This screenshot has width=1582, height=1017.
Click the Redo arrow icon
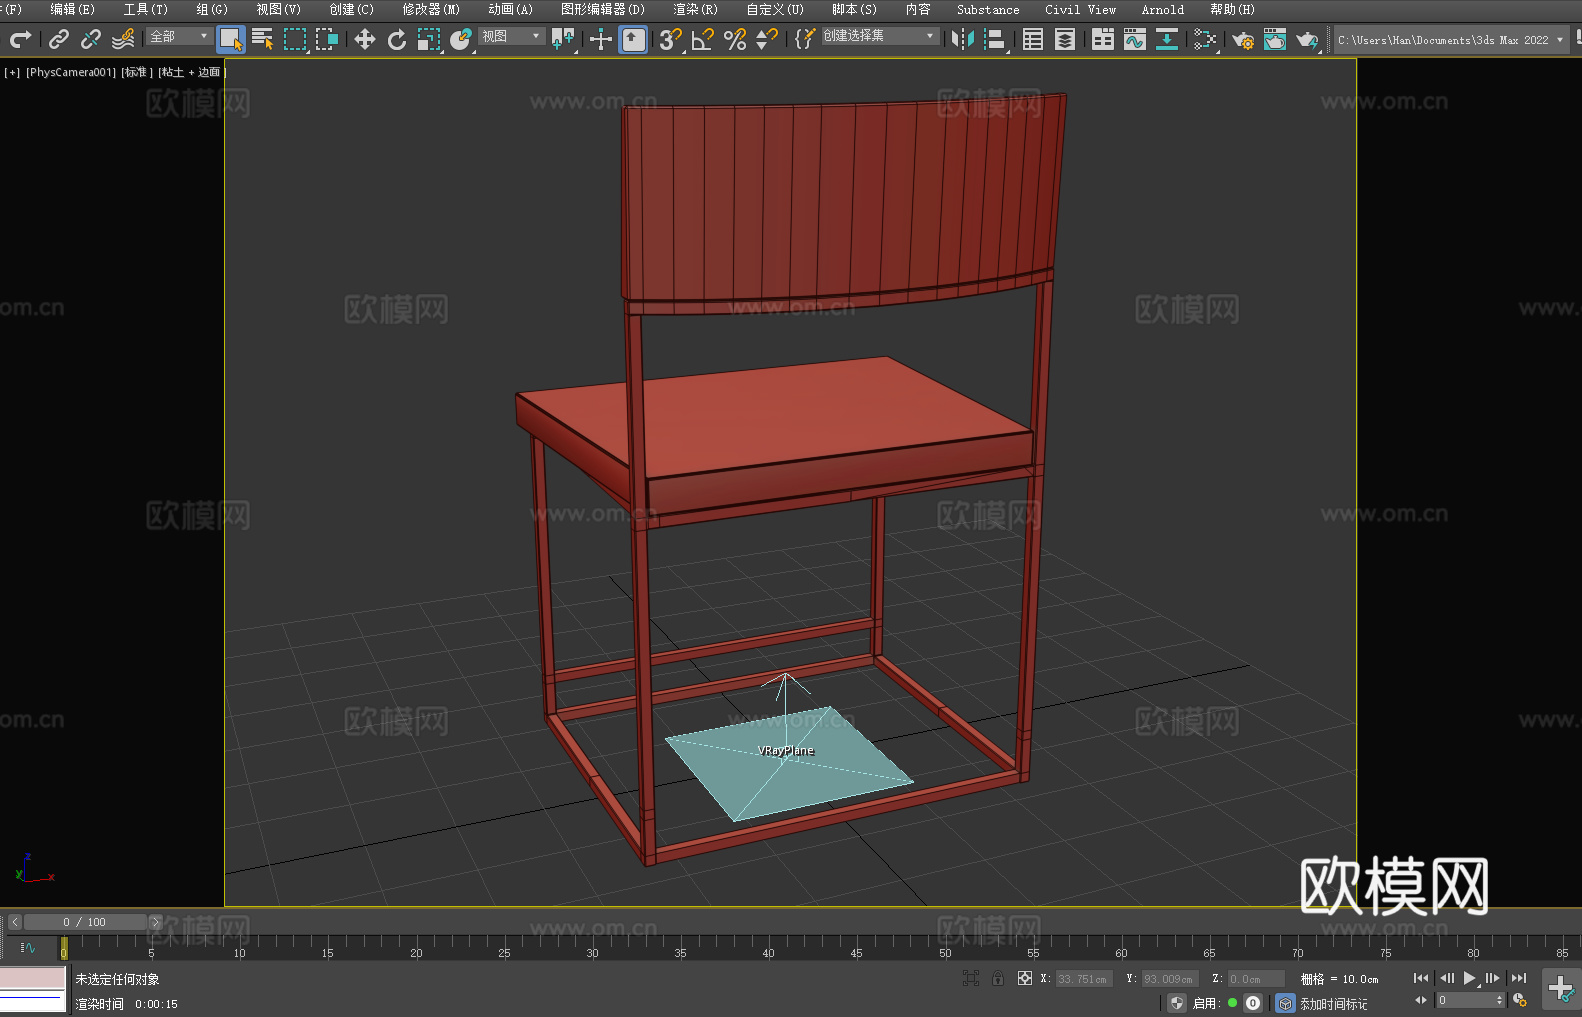(20, 40)
